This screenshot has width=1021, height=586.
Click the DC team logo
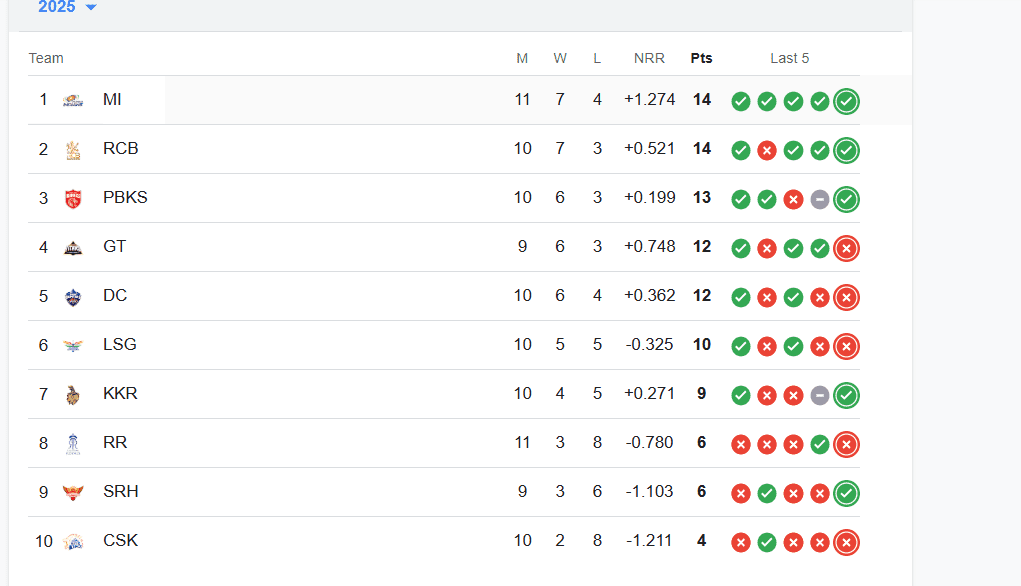[73, 297]
